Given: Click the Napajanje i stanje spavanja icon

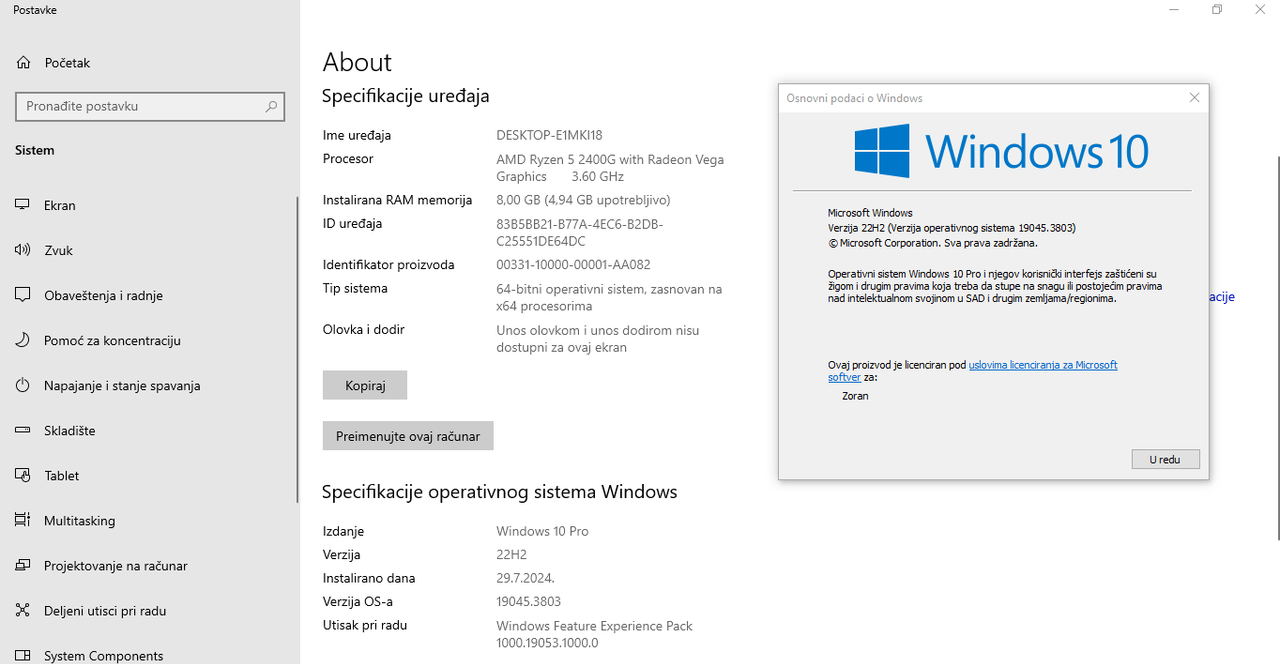Looking at the screenshot, I should click(23, 385).
